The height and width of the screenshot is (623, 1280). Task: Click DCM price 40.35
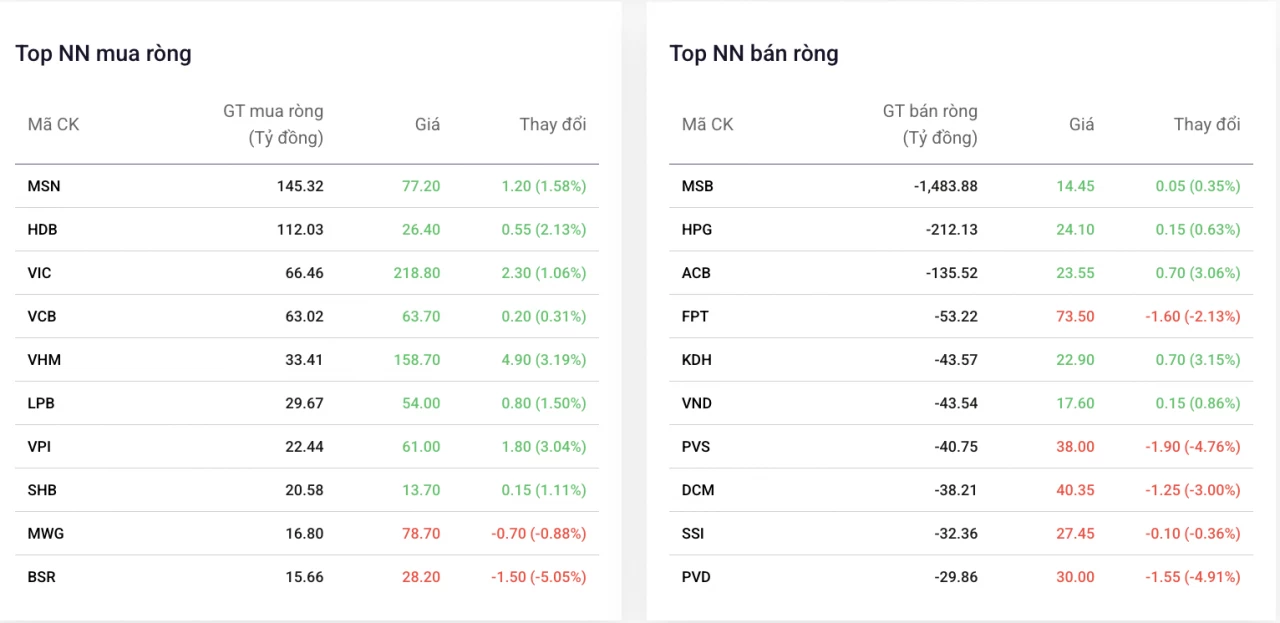(1075, 491)
